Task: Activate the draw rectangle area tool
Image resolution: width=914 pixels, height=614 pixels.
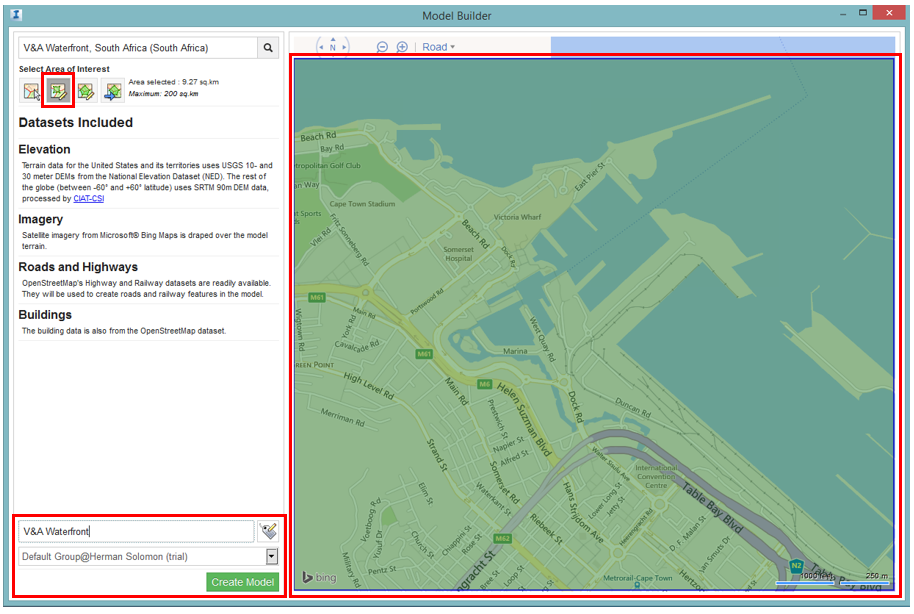Action: pyautogui.click(x=58, y=92)
